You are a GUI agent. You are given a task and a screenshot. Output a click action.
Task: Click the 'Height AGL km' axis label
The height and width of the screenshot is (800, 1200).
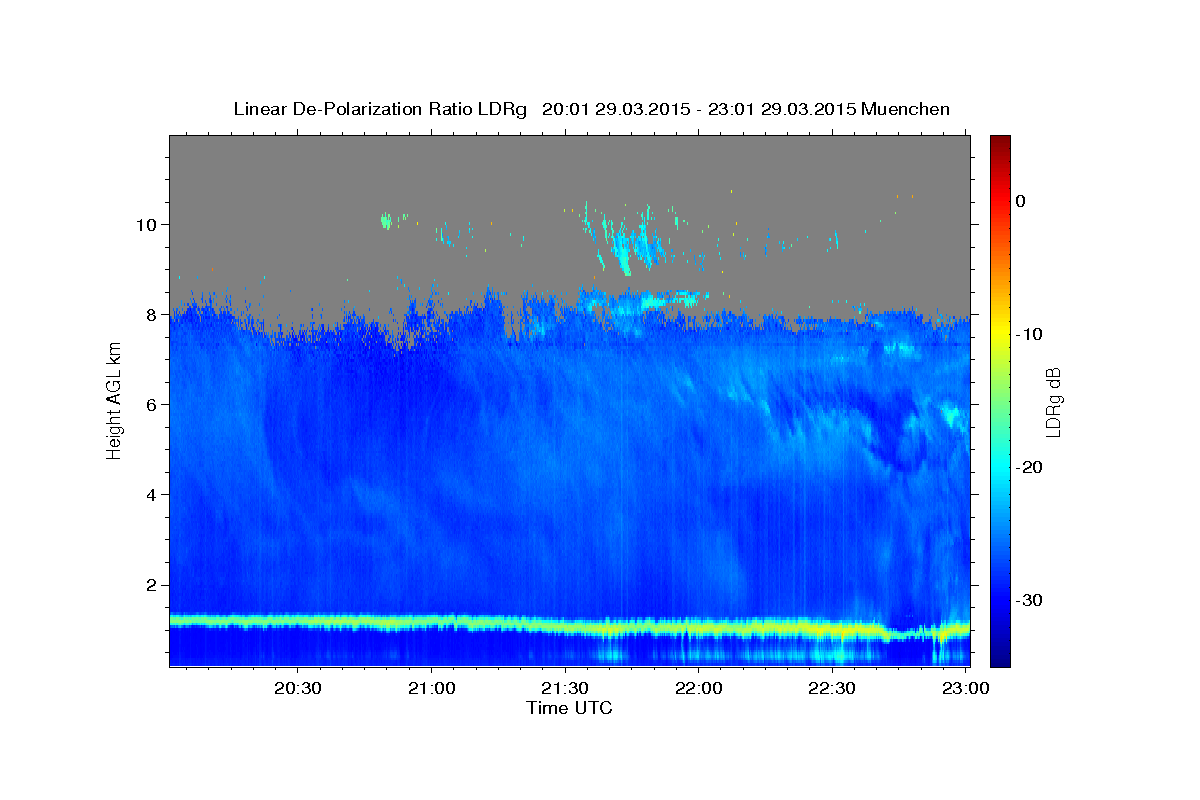point(114,401)
